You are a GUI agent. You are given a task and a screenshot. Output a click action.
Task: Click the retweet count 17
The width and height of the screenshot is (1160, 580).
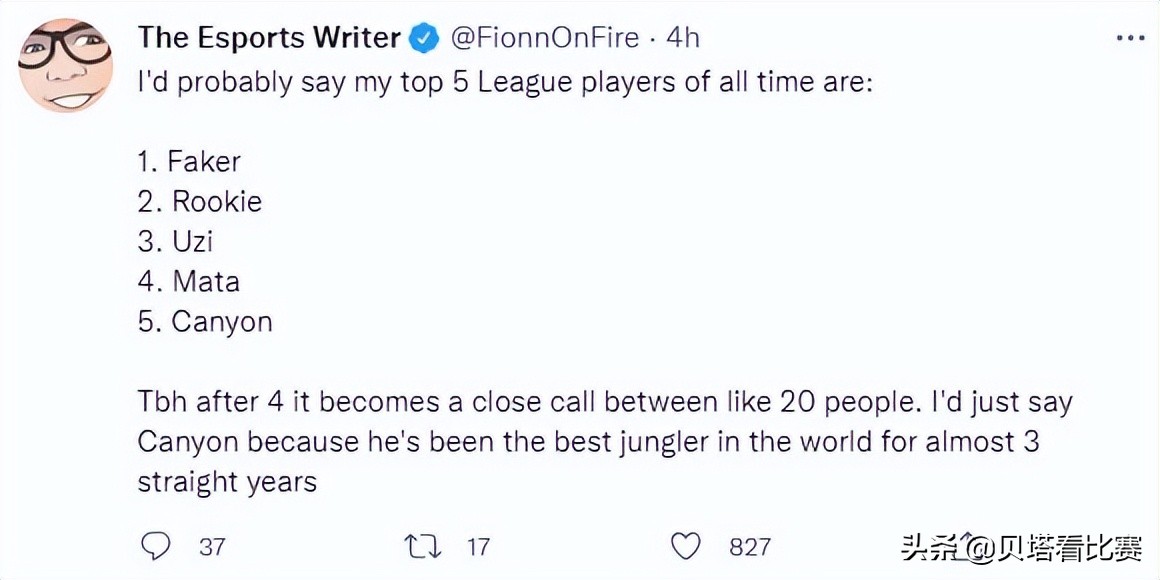478,547
